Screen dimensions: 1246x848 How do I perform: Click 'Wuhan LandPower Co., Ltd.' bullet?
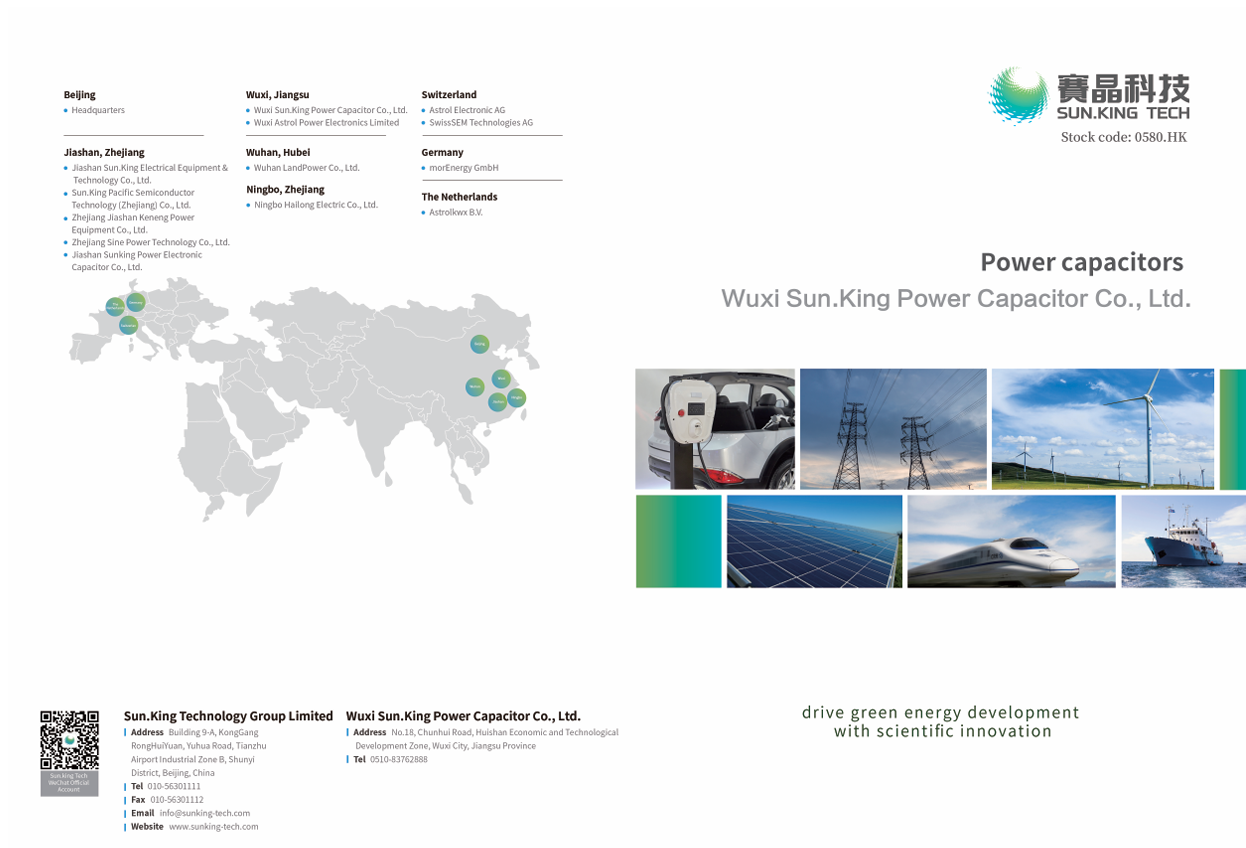[307, 168]
